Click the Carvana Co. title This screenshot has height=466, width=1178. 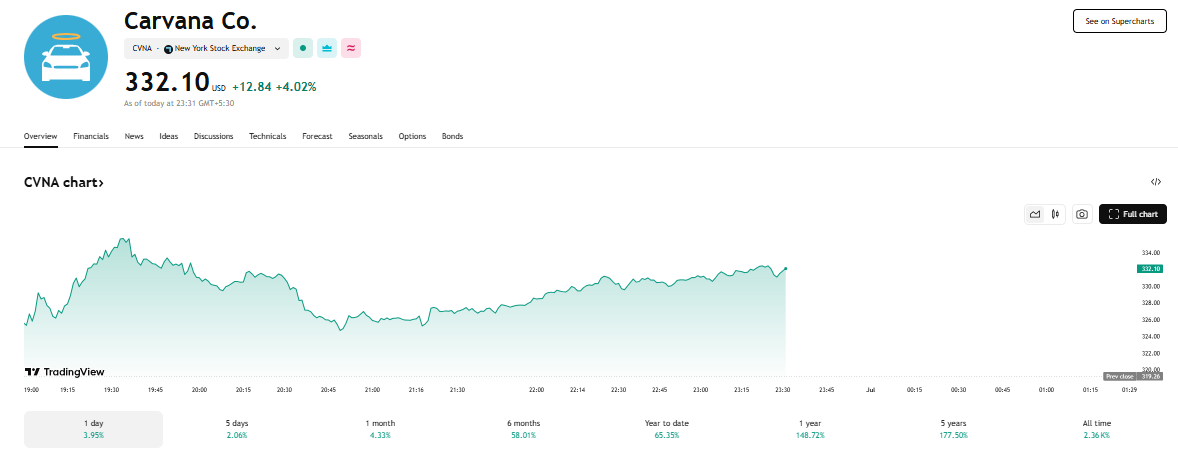coord(191,20)
